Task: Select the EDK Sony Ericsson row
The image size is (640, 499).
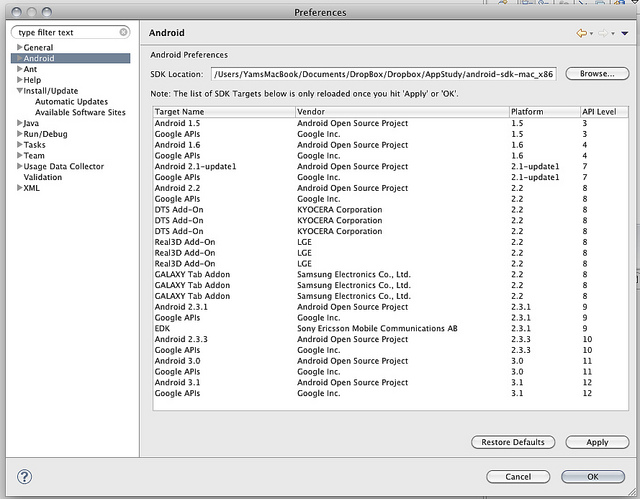Action: tap(391, 328)
